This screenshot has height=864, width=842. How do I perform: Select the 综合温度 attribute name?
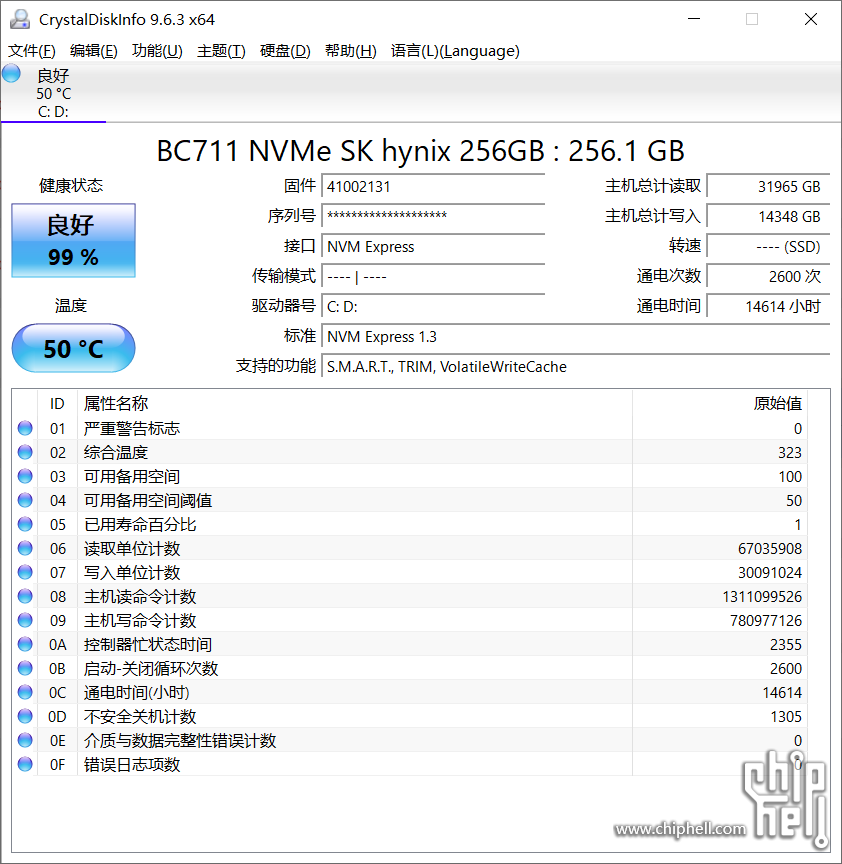[116, 452]
